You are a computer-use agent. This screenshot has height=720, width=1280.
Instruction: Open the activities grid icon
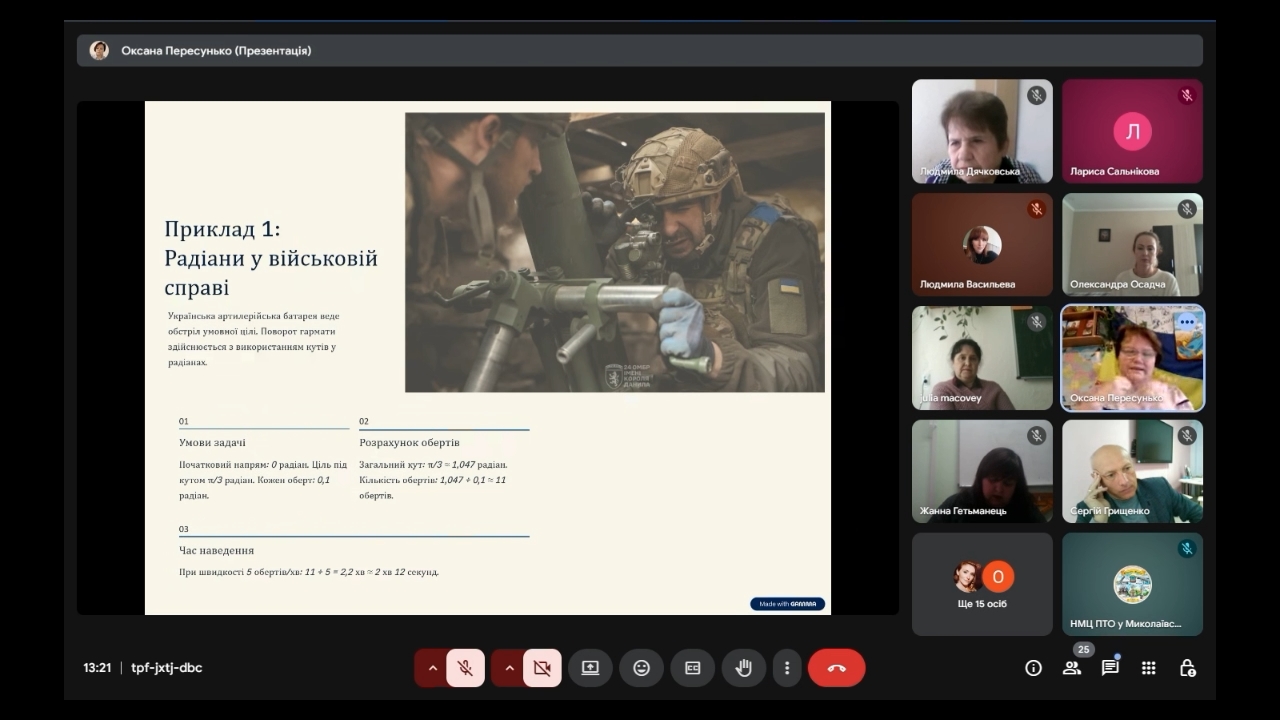[1148, 668]
